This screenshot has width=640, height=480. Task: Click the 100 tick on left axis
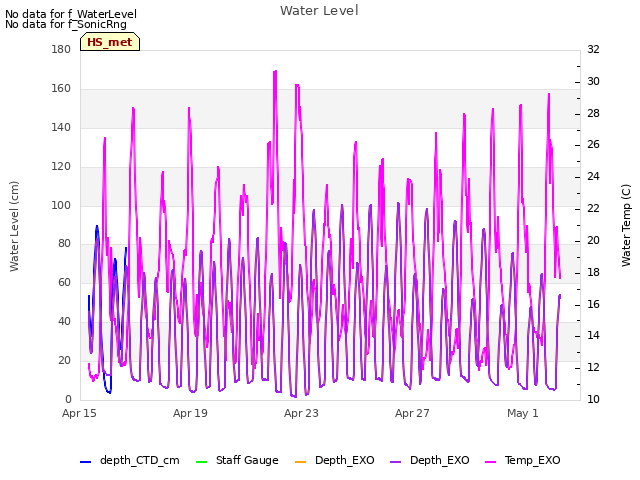point(61,205)
